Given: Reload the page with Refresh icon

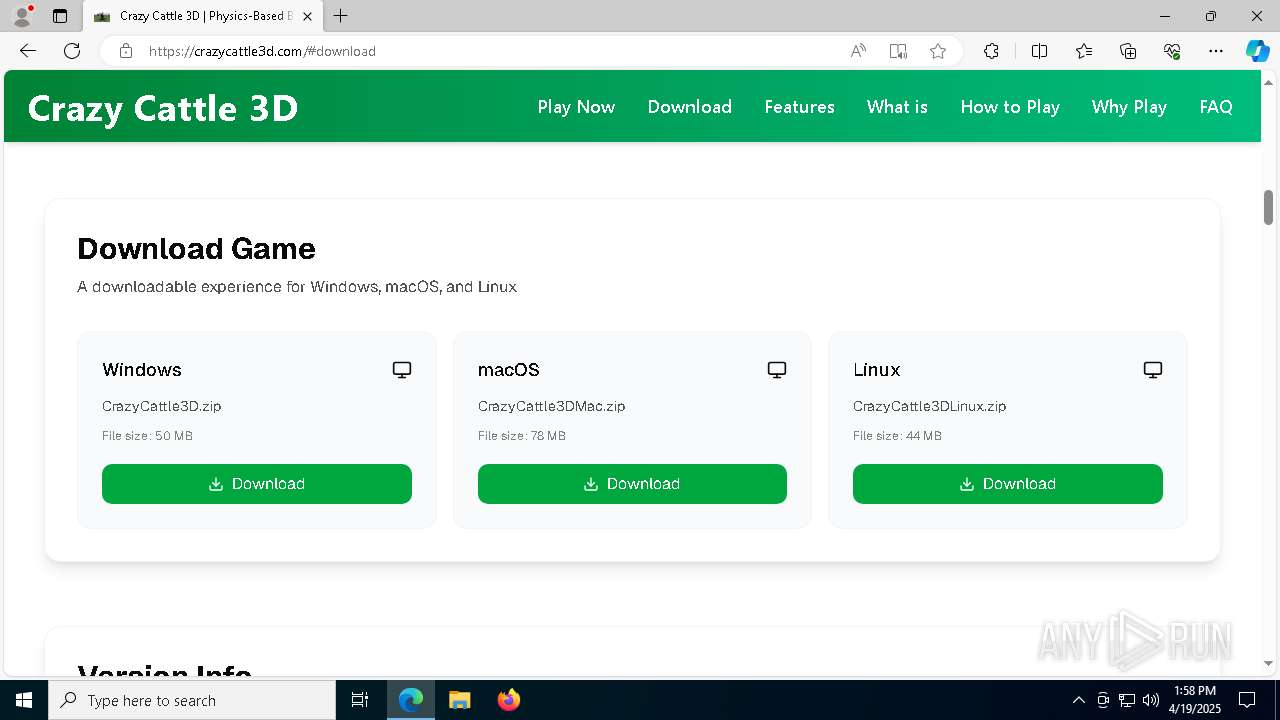Looking at the screenshot, I should coord(72,51).
